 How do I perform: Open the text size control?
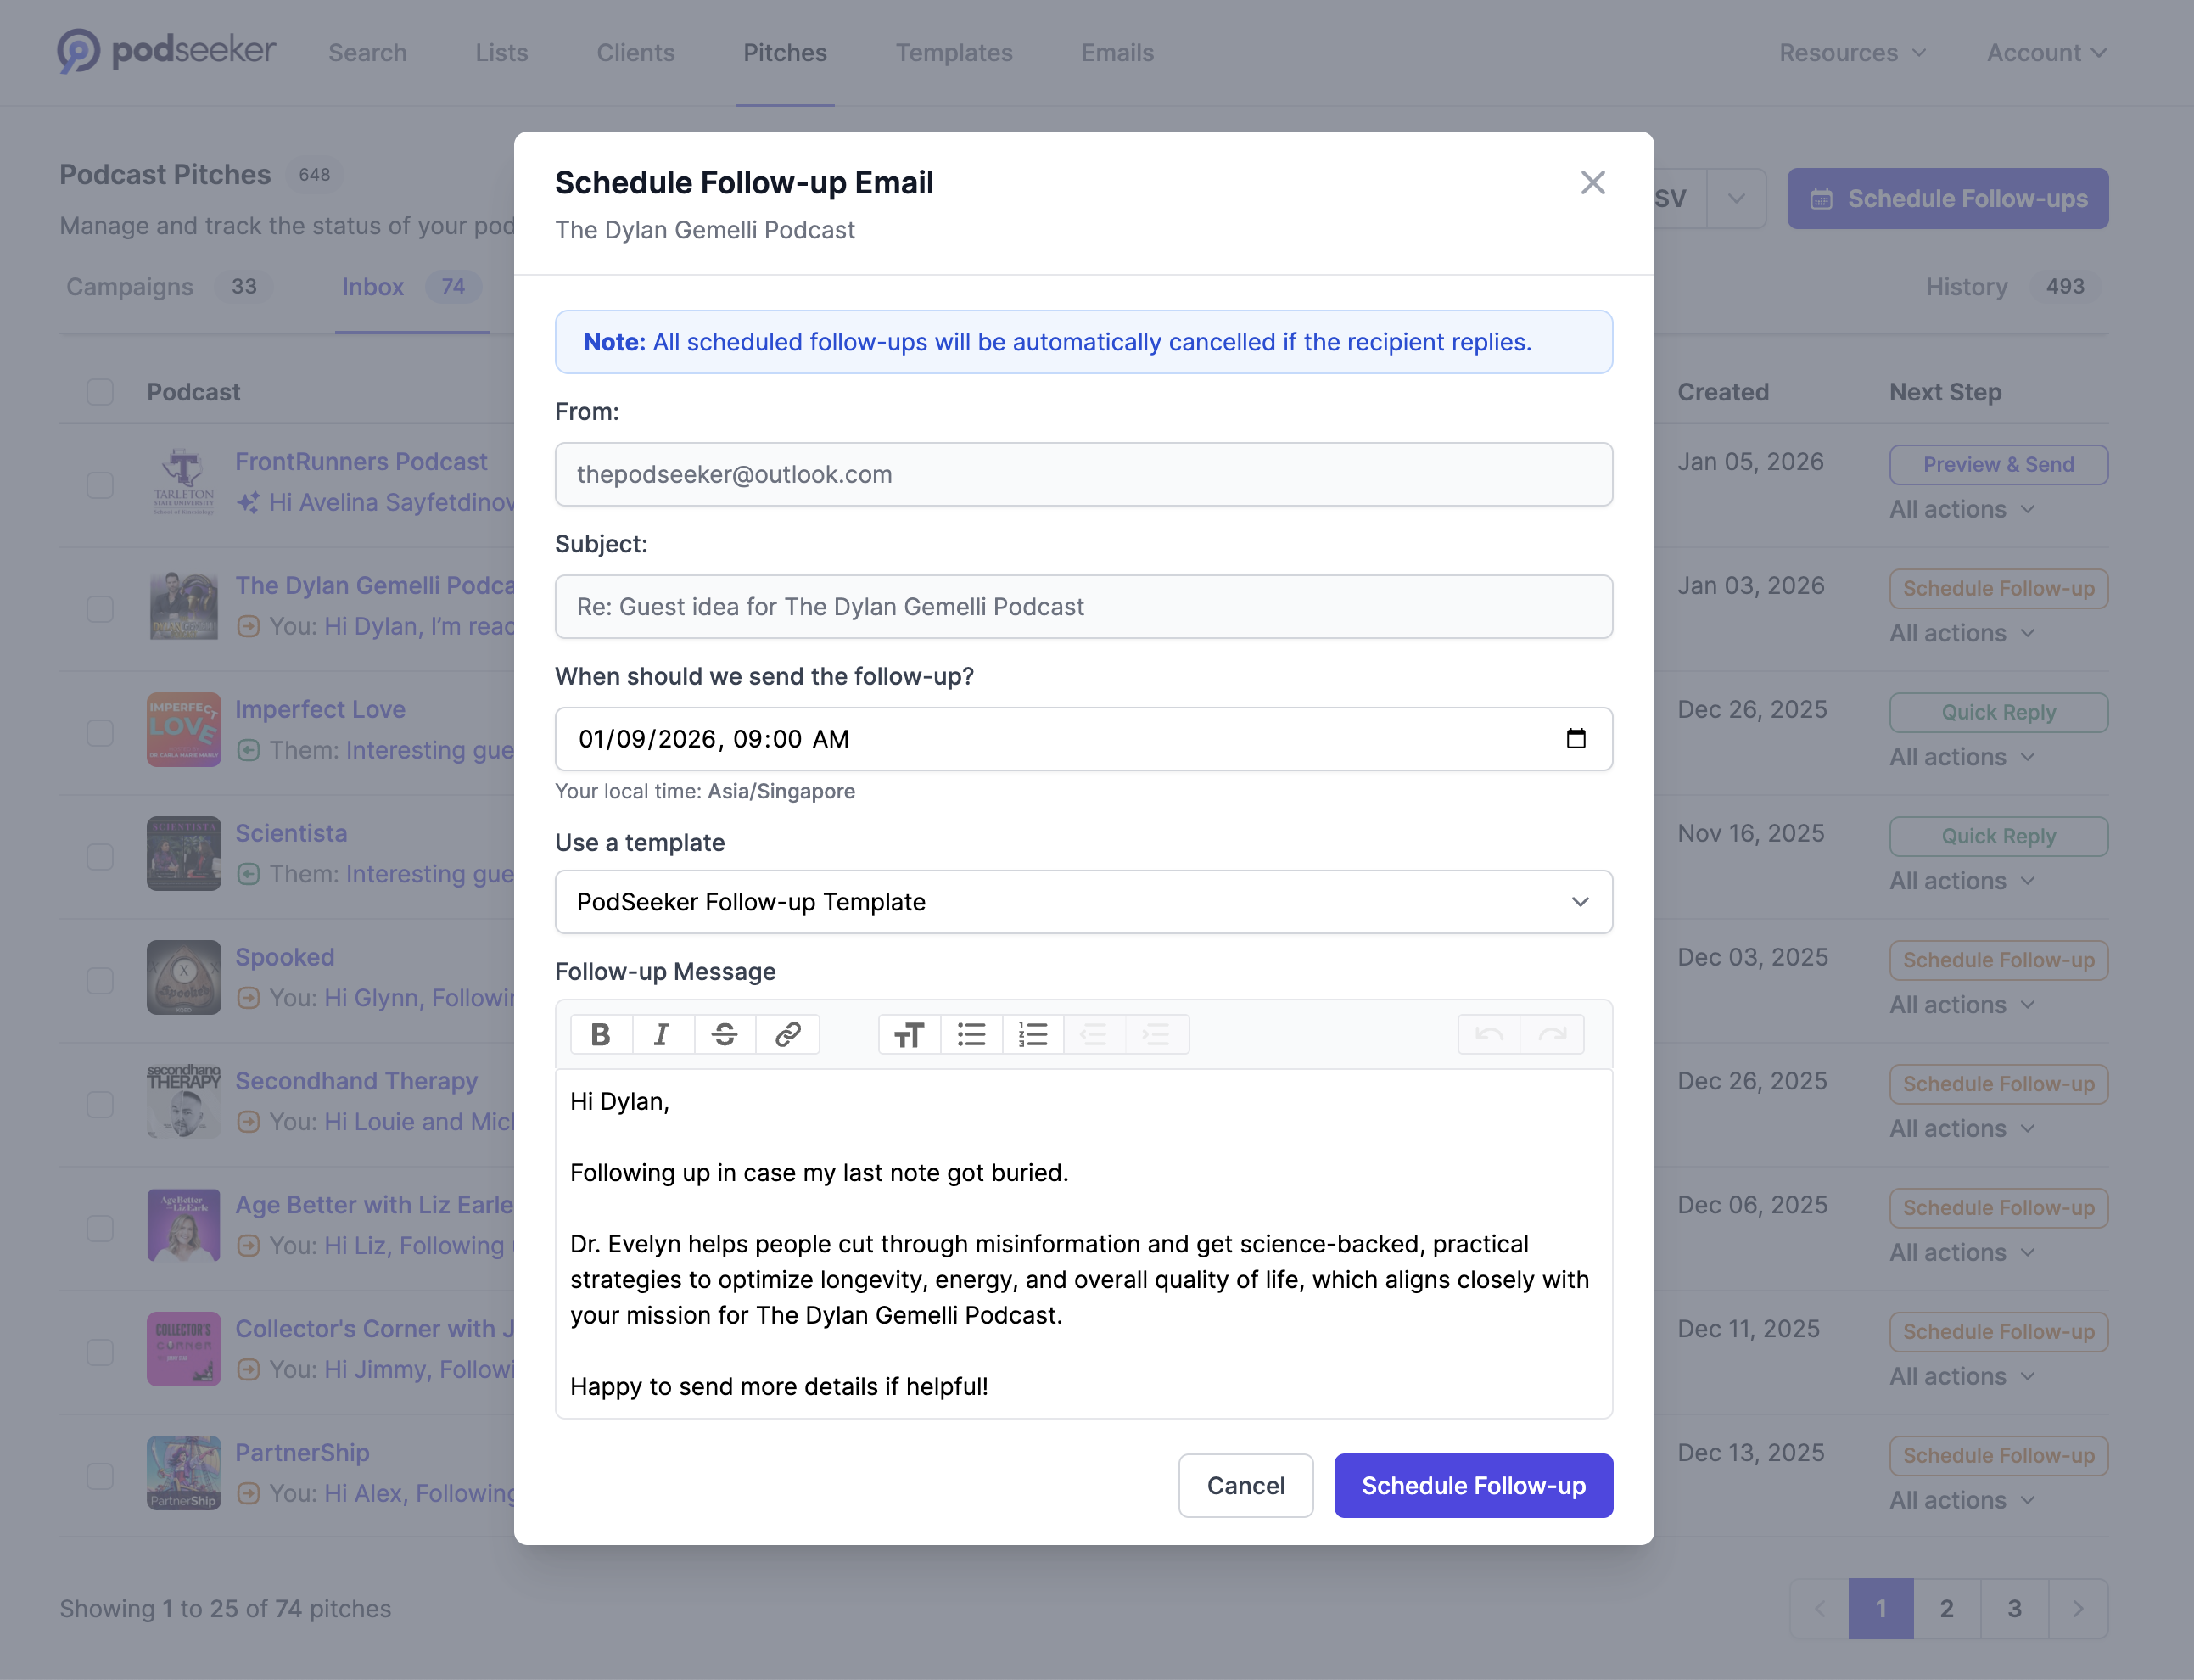[908, 1034]
